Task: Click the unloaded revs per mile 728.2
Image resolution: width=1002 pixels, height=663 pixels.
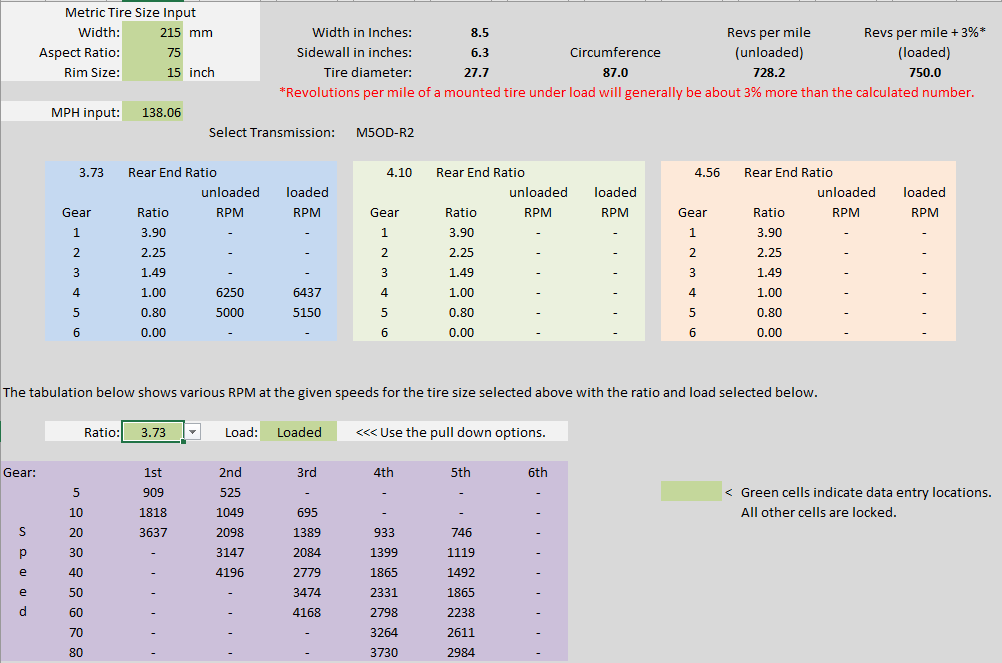Action: [x=768, y=73]
